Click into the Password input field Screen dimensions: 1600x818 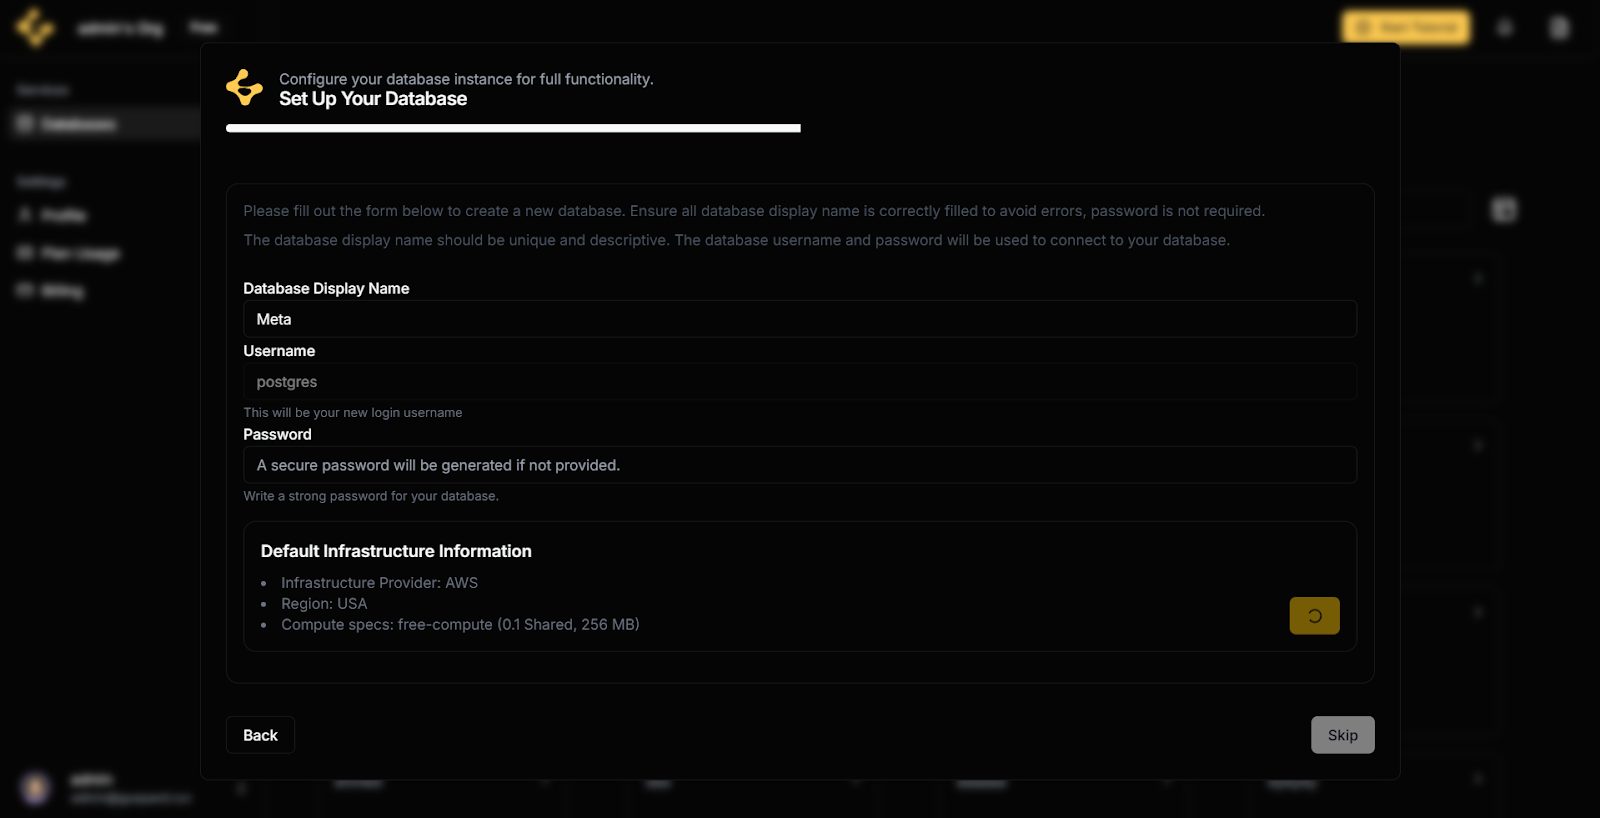tap(799, 465)
